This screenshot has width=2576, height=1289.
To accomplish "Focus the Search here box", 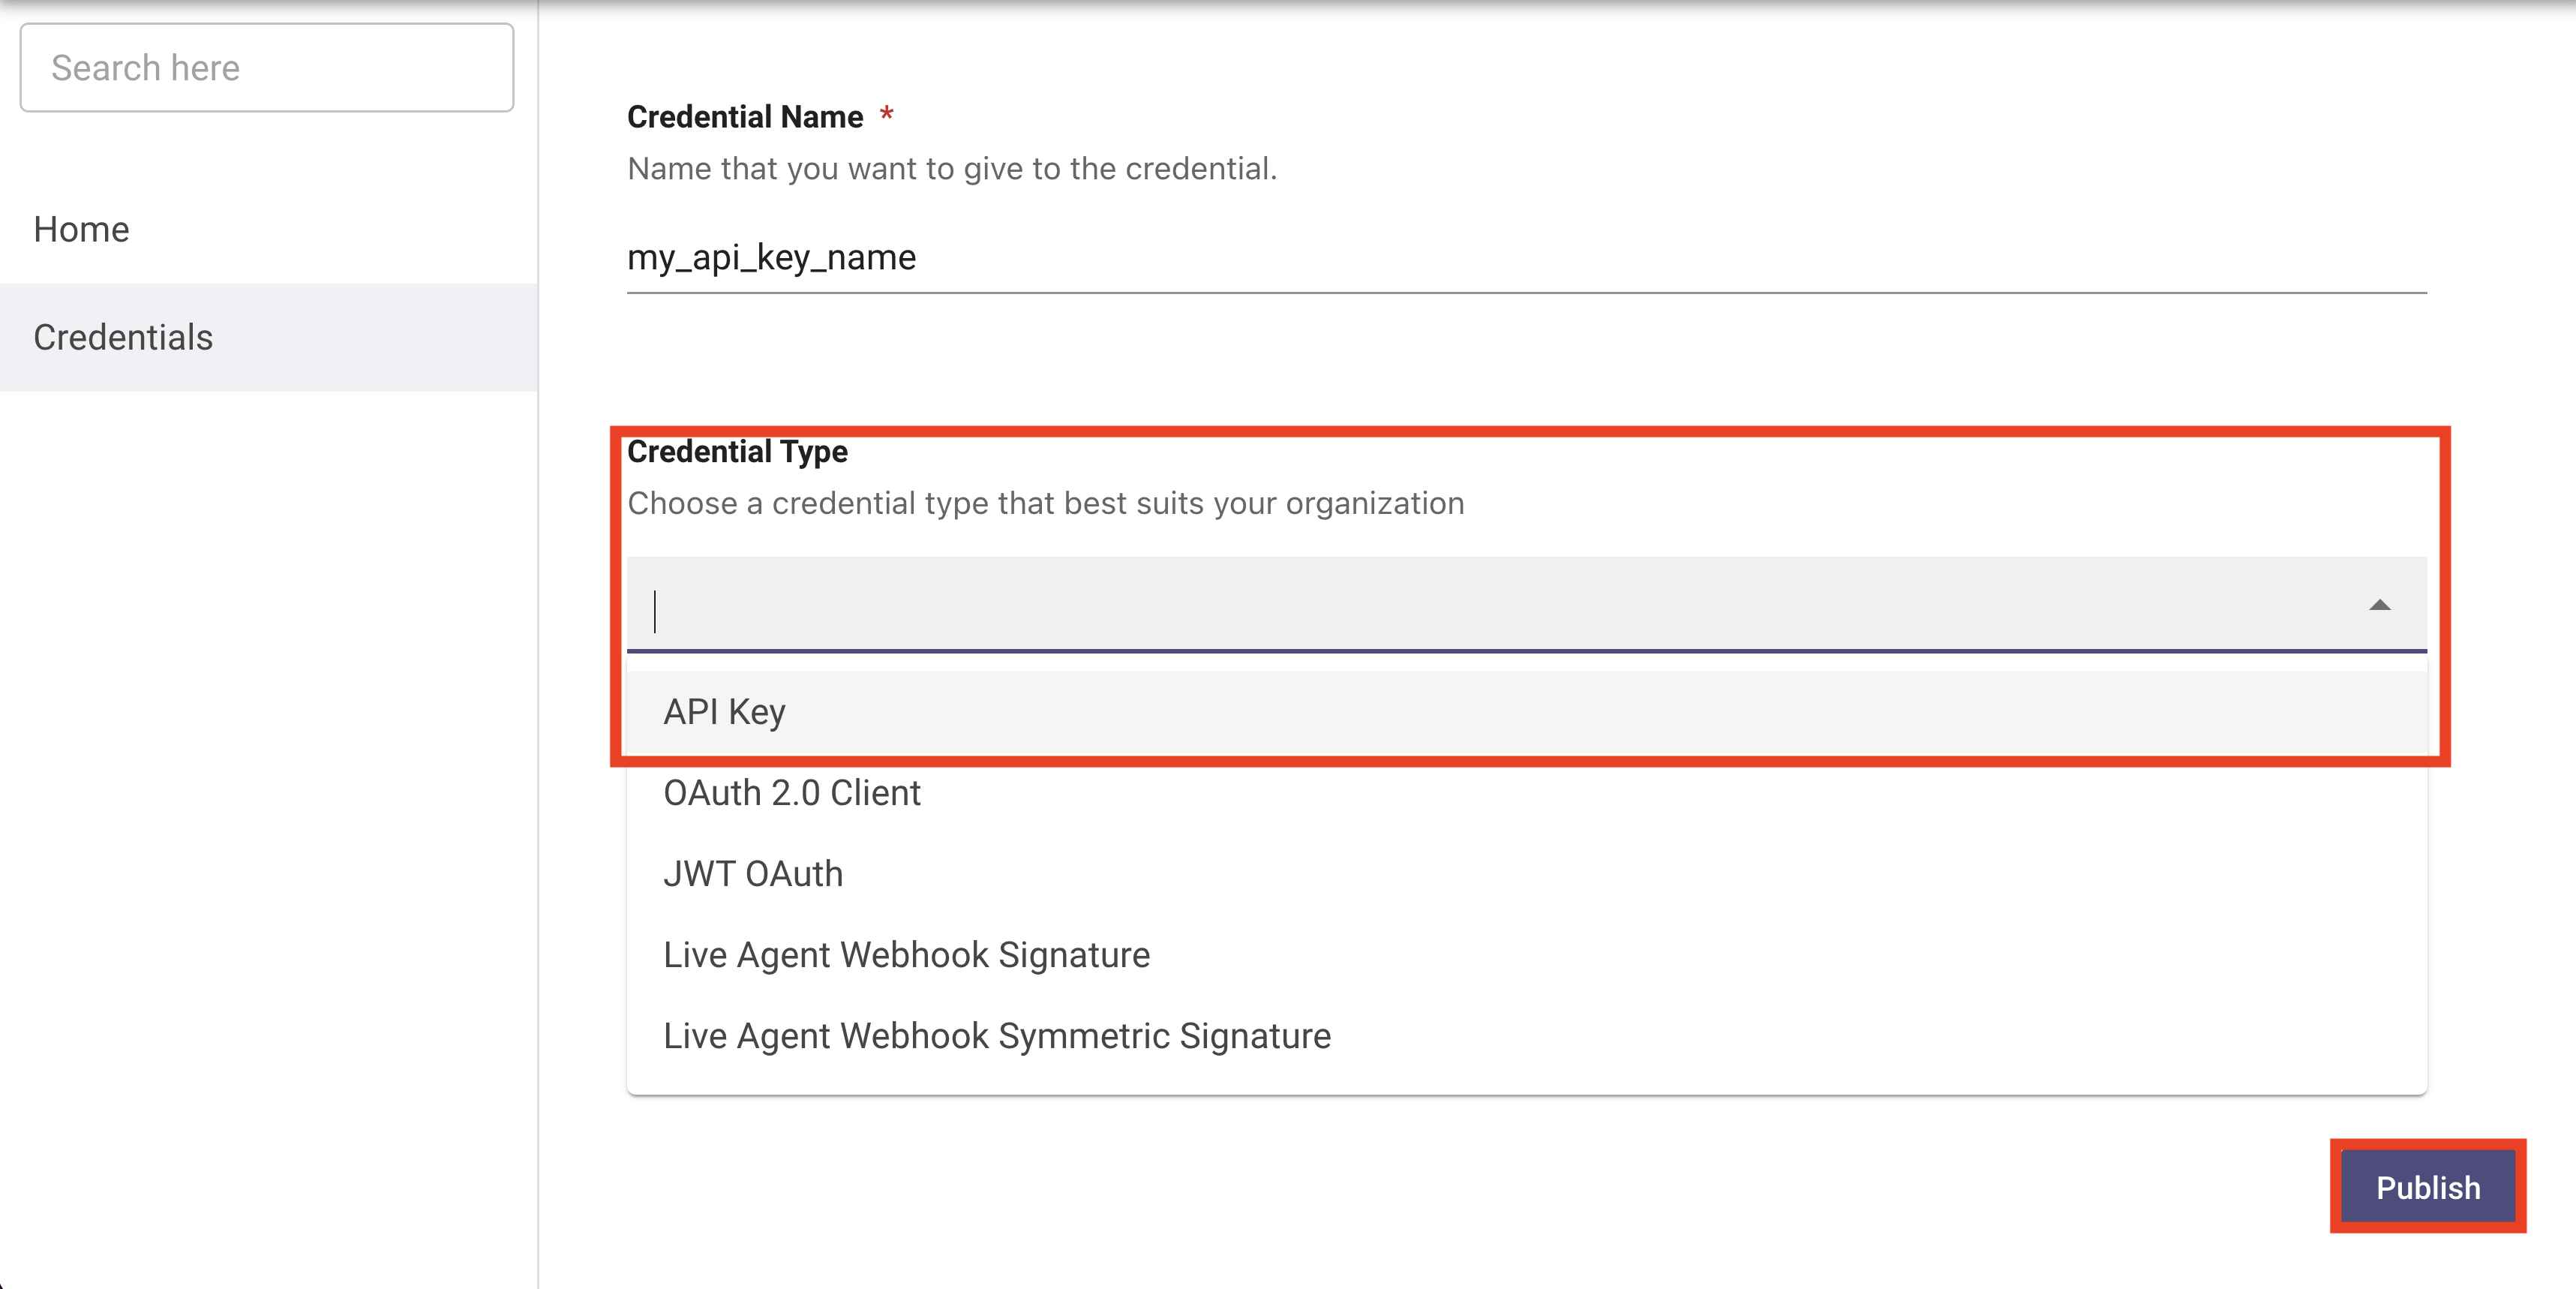I will [x=267, y=68].
